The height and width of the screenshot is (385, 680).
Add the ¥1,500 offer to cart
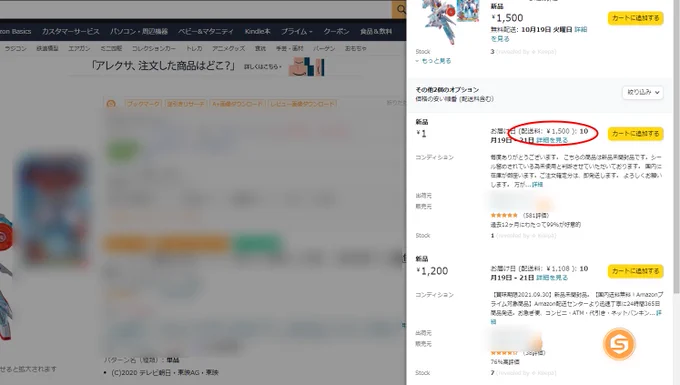coord(635,18)
